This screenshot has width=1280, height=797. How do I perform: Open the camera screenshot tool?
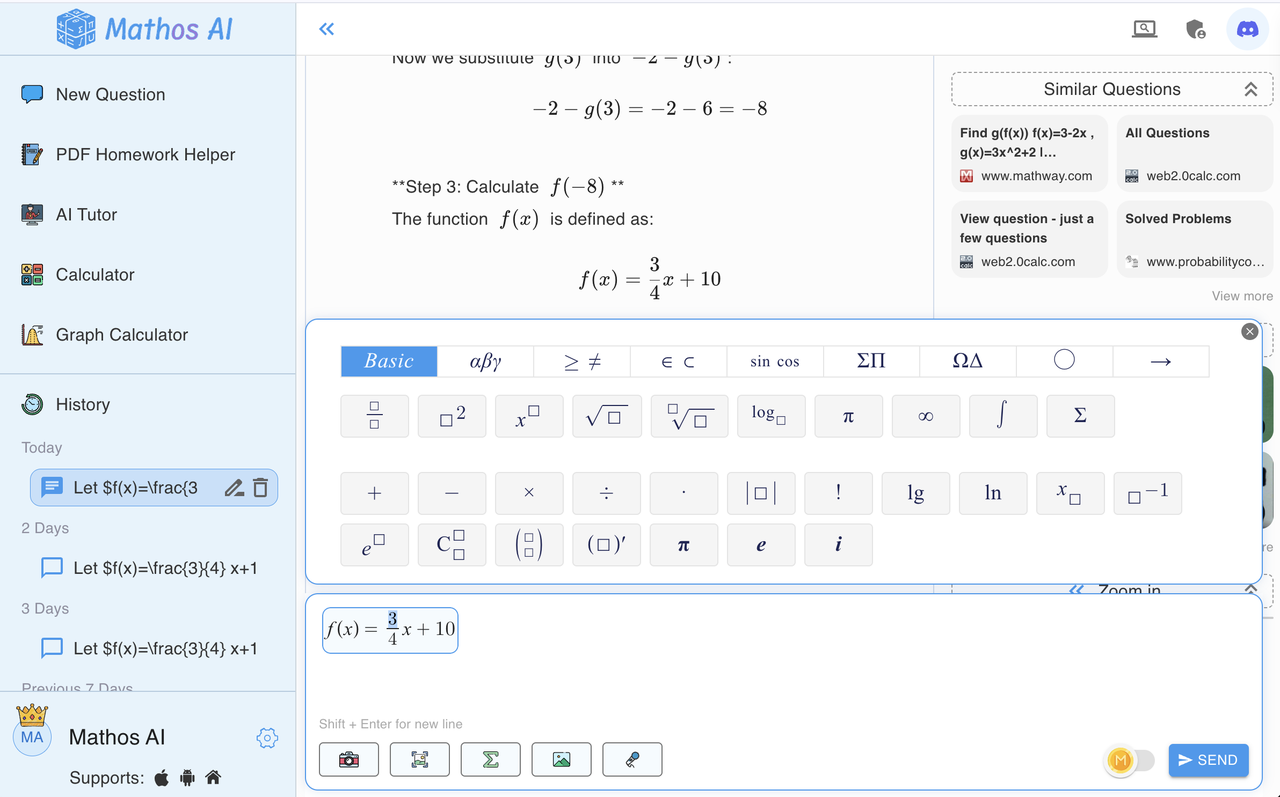[x=348, y=759]
